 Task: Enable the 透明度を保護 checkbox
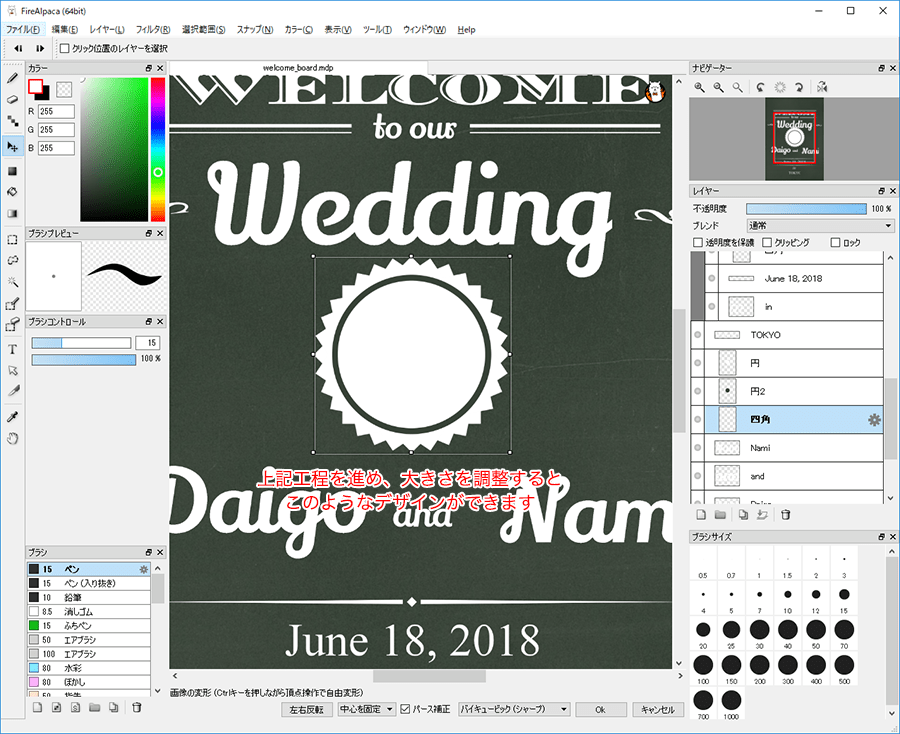point(698,242)
